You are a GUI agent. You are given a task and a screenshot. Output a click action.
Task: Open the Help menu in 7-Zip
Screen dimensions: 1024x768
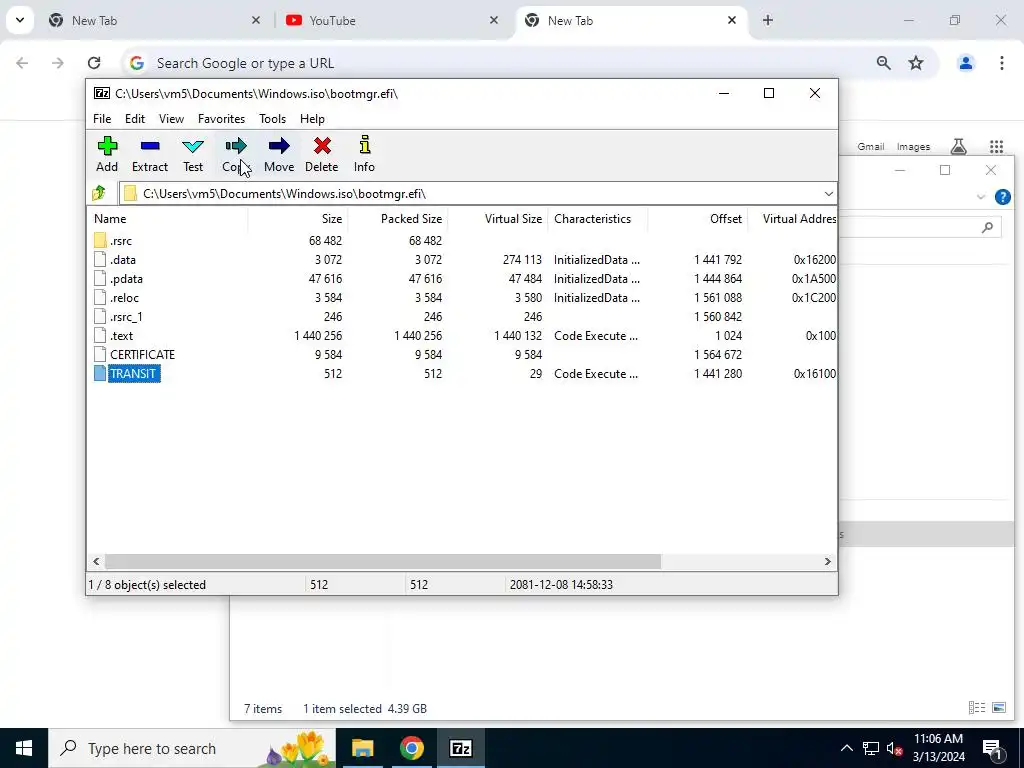point(312,119)
